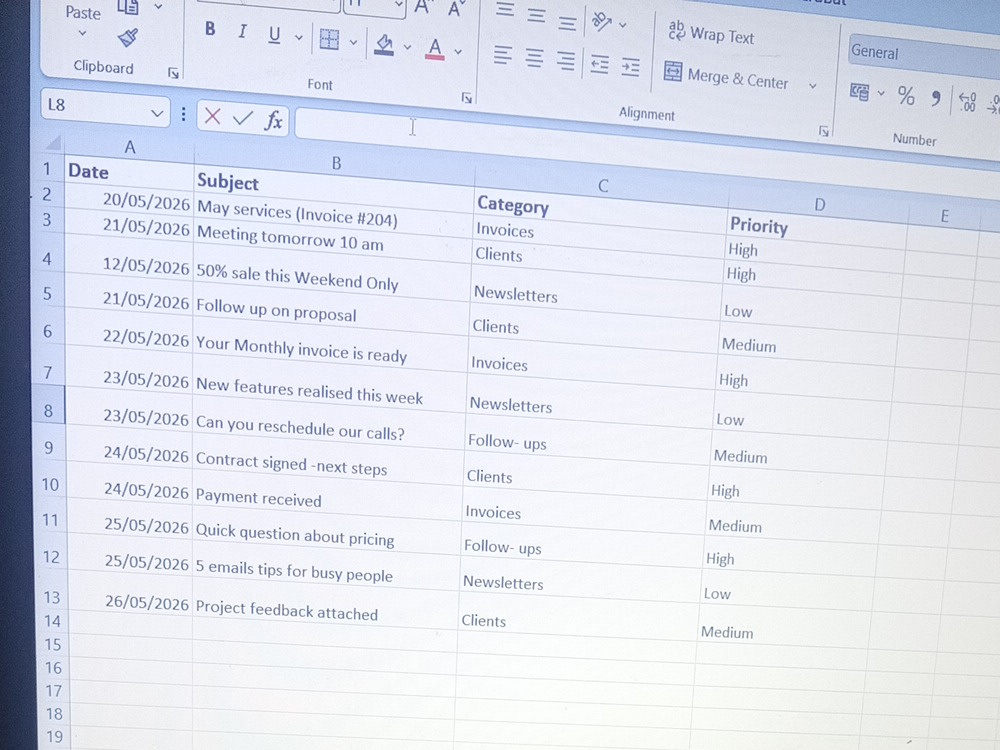Select the "Priority" header cell
This screenshot has width=1000, height=750.
[x=818, y=228]
